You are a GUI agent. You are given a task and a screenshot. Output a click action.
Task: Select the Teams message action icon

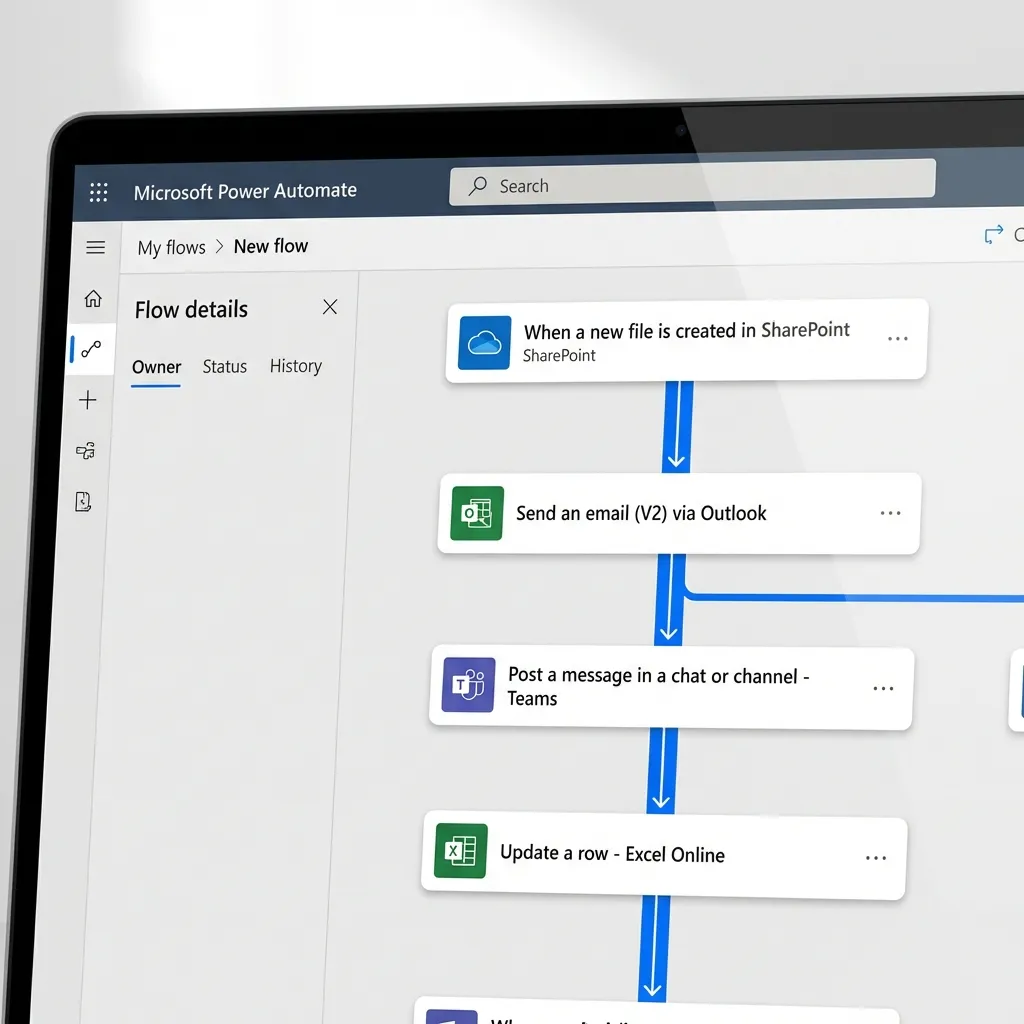point(467,685)
